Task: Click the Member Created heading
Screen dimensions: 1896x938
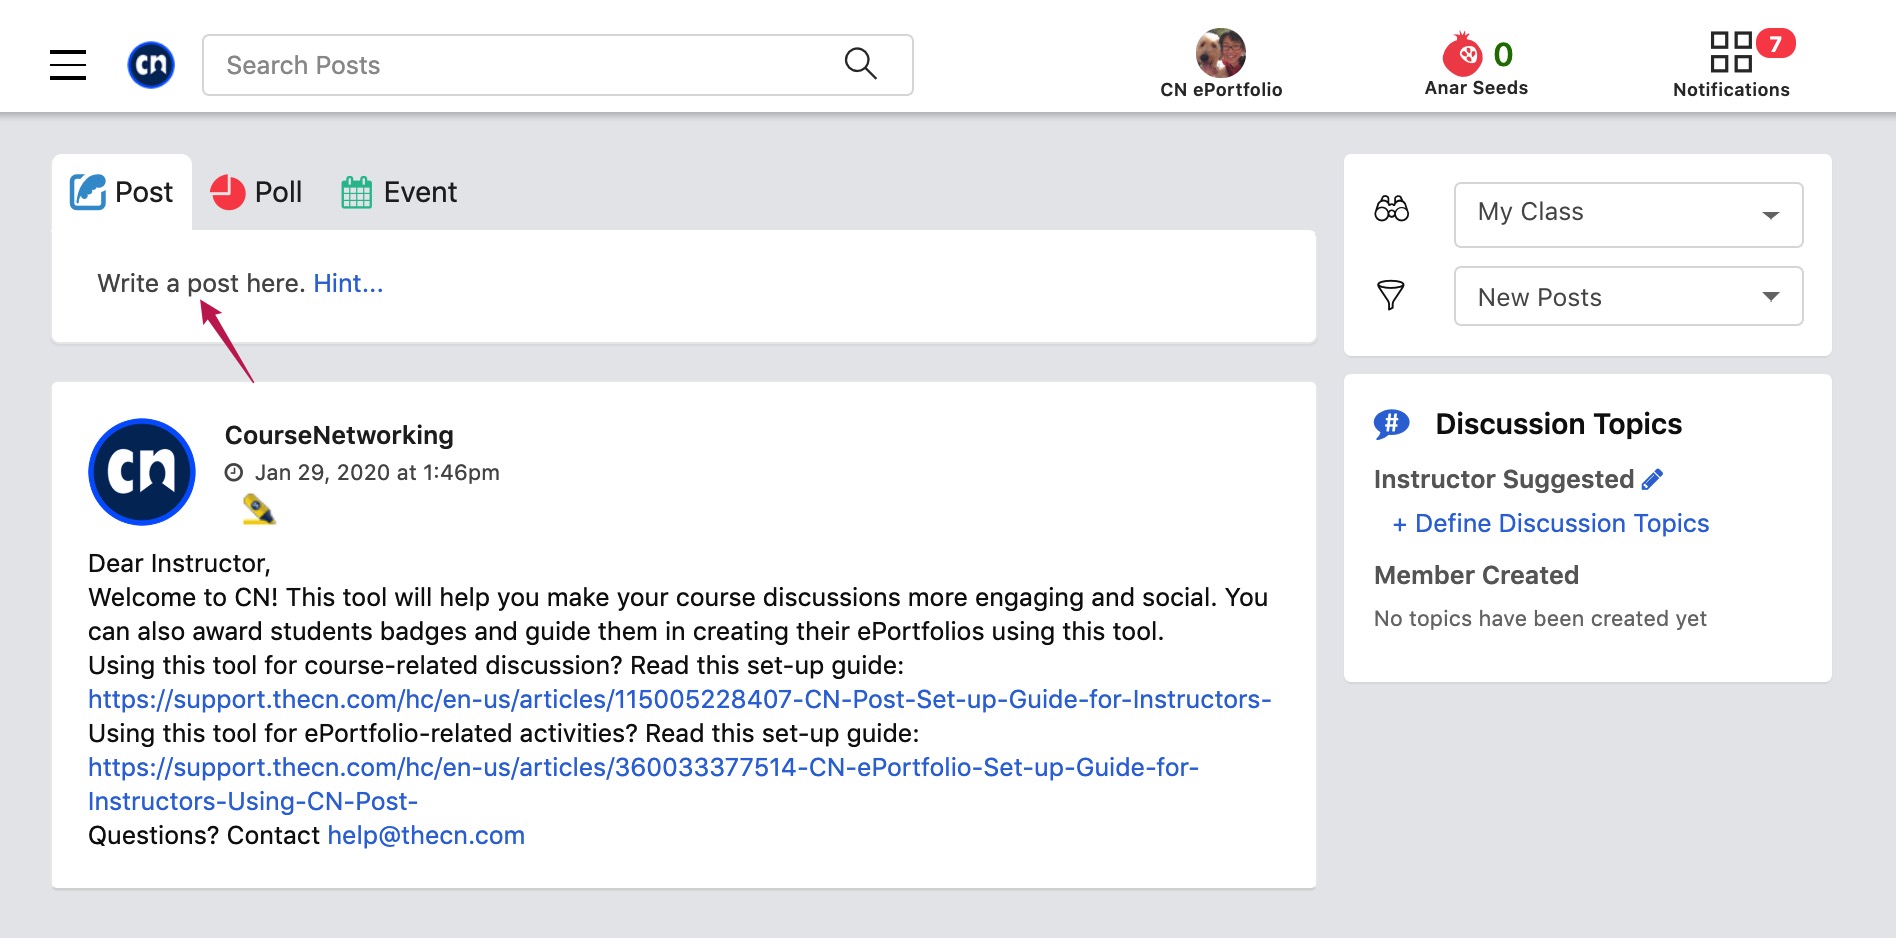Action: point(1476,575)
